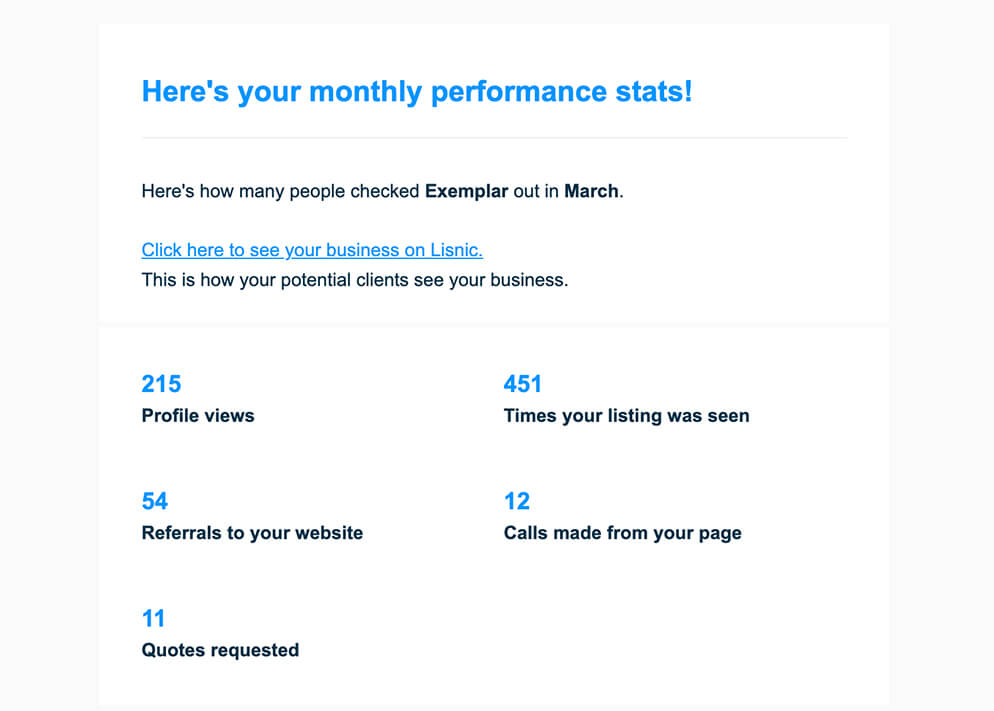Click the 'Quotes requested' label

click(220, 650)
